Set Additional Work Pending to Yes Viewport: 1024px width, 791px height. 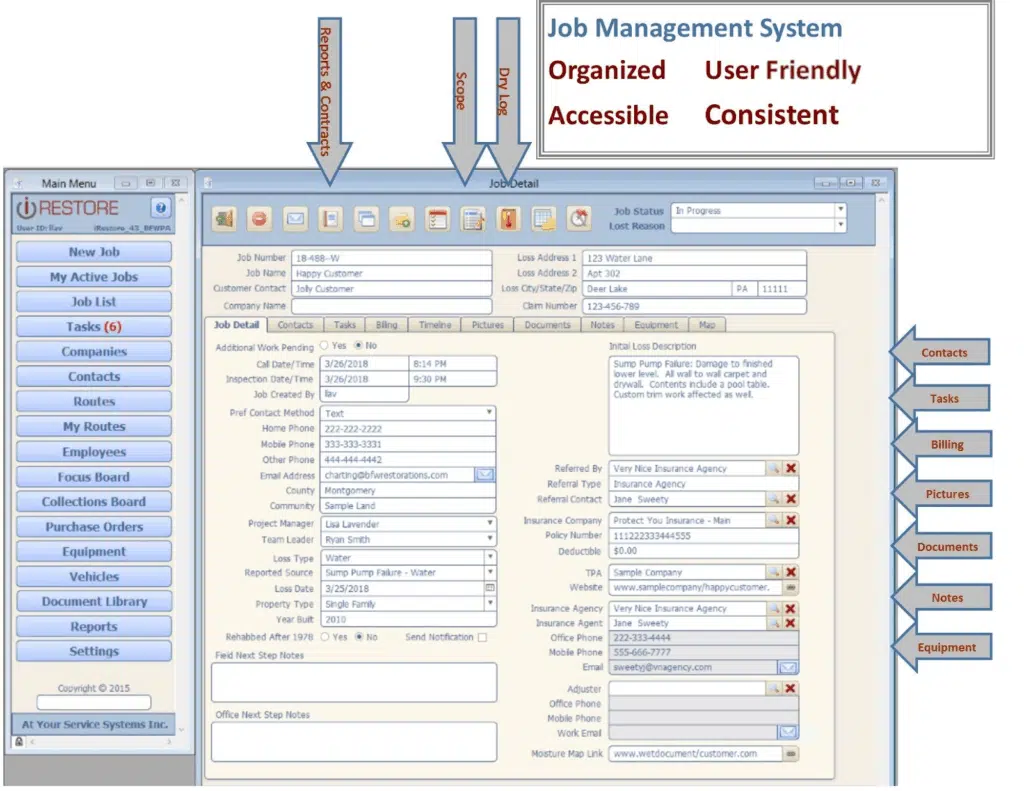[323, 346]
